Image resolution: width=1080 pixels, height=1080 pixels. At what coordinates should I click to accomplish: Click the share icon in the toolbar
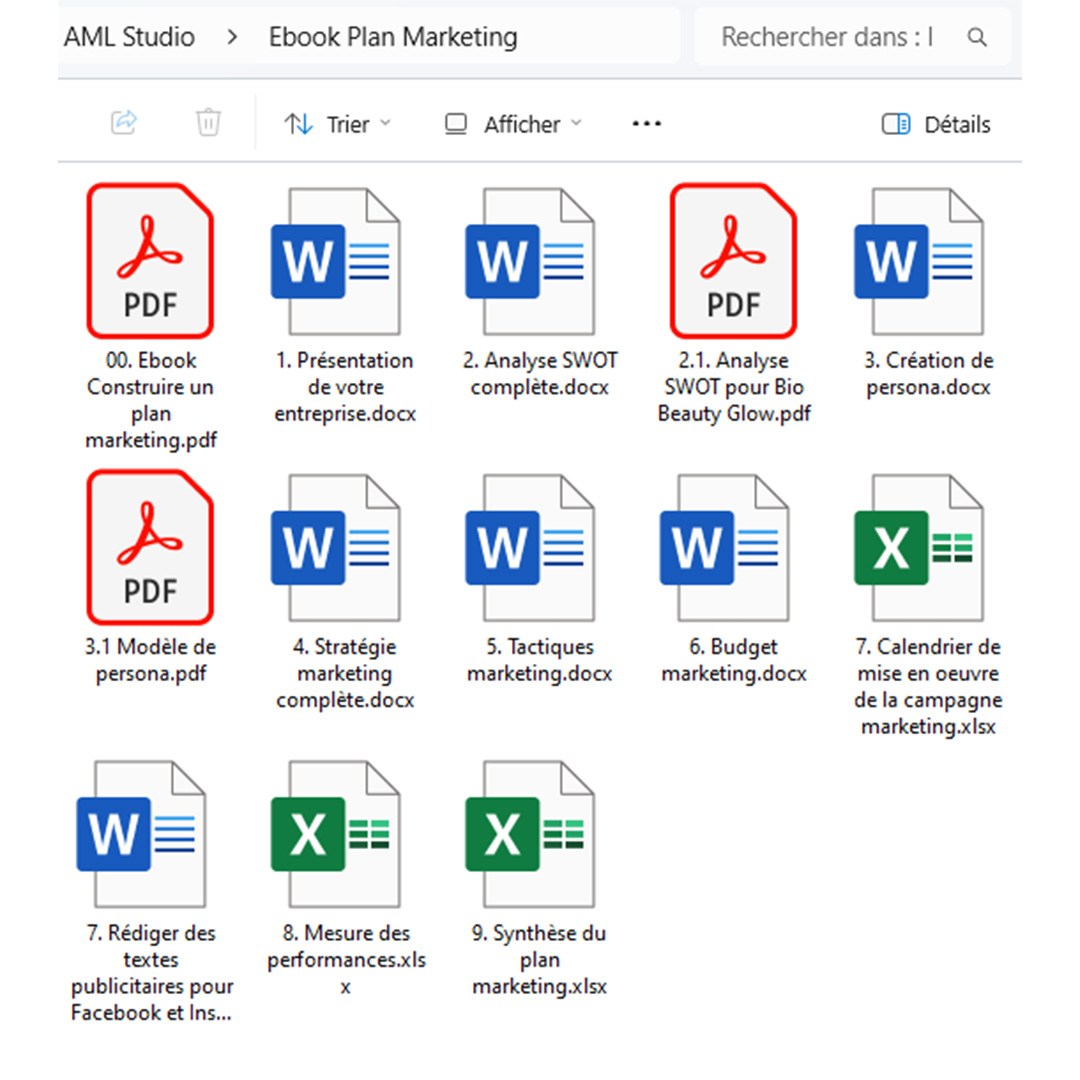point(124,123)
